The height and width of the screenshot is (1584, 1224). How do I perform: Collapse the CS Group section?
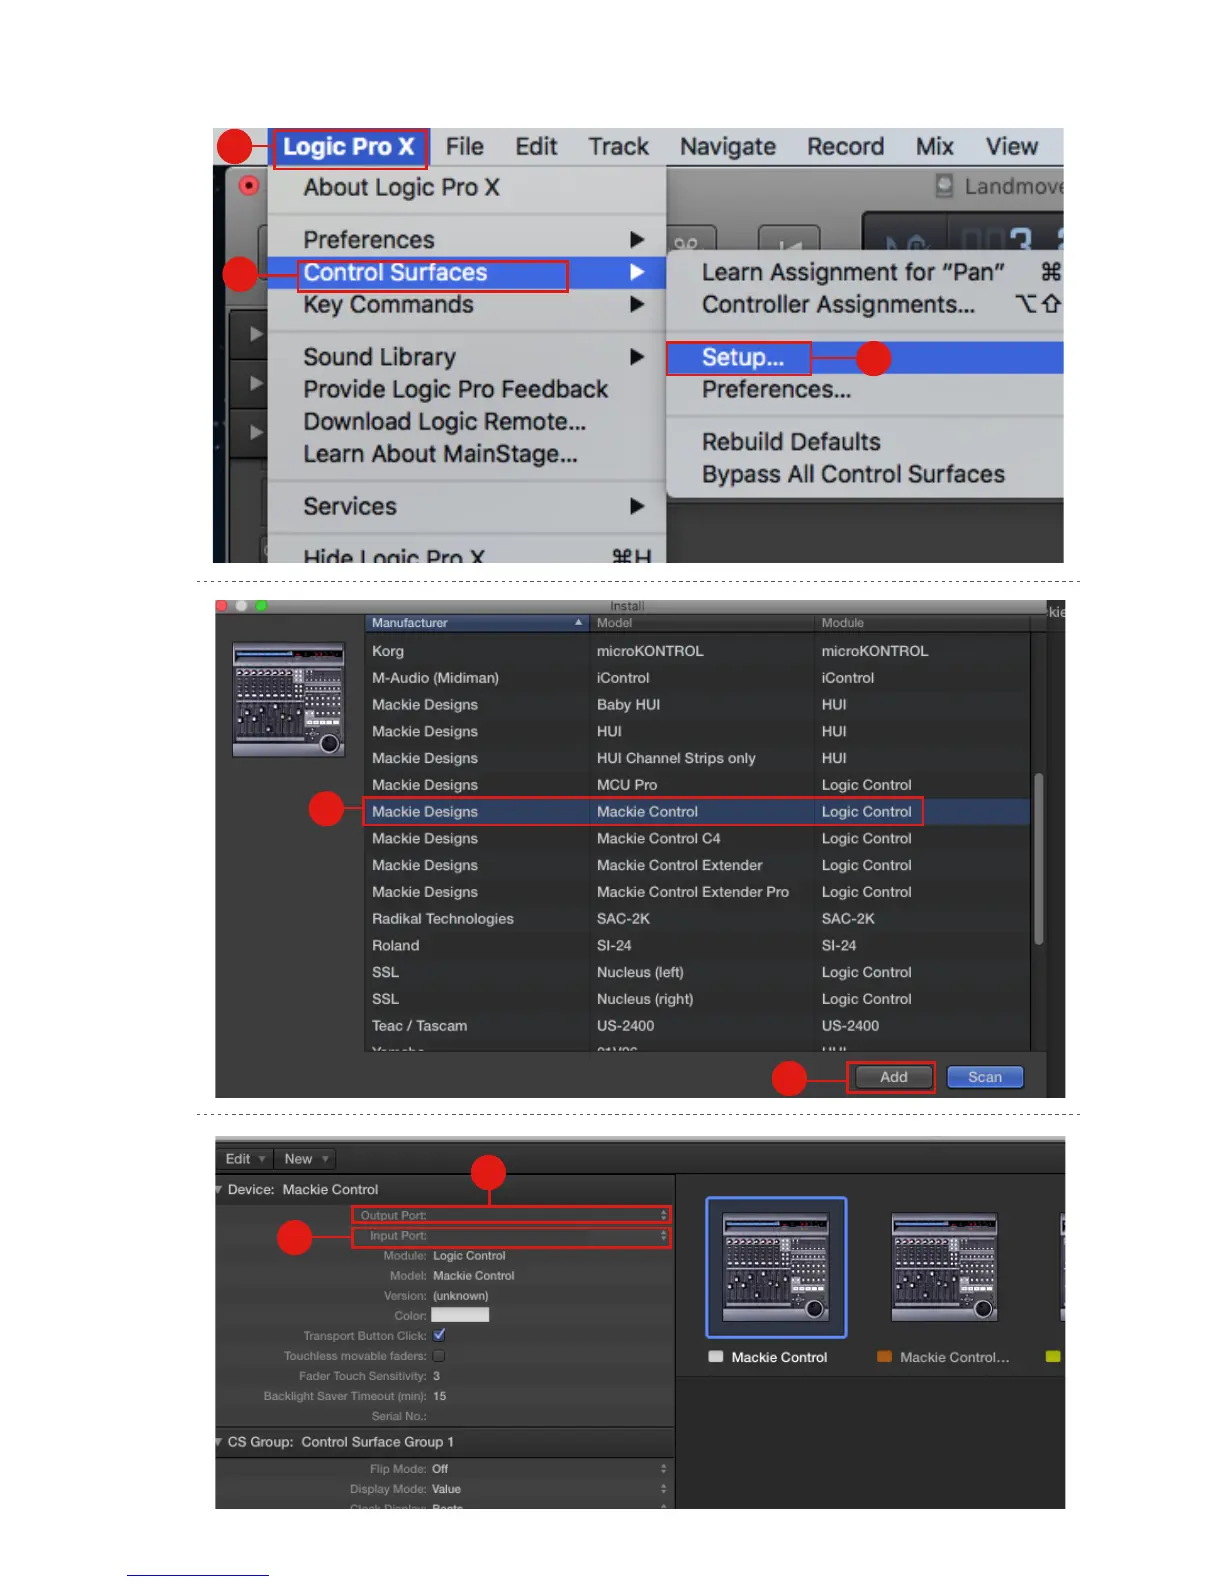[219, 1442]
